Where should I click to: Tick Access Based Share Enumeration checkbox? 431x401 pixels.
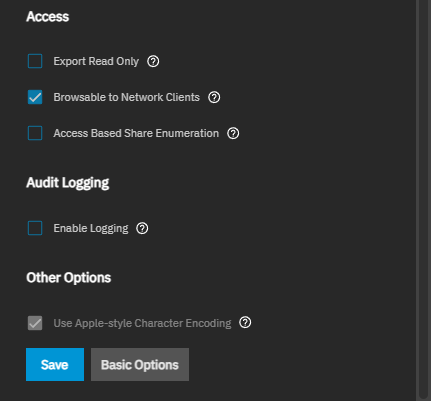coord(35,133)
